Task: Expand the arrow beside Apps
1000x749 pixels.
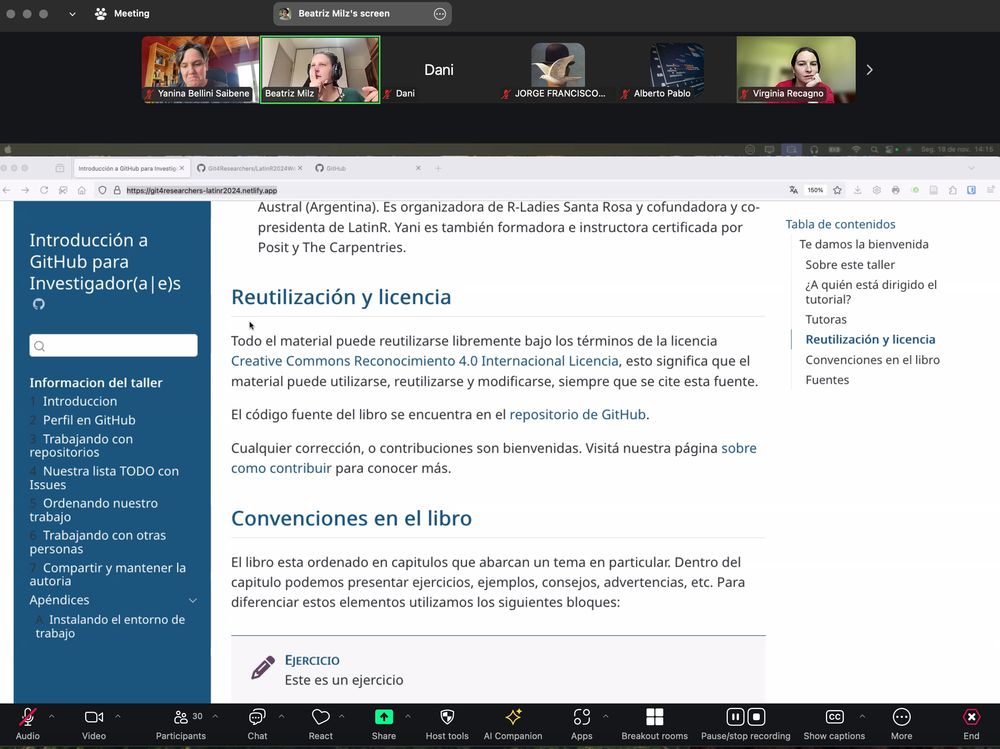Action: 605,716
